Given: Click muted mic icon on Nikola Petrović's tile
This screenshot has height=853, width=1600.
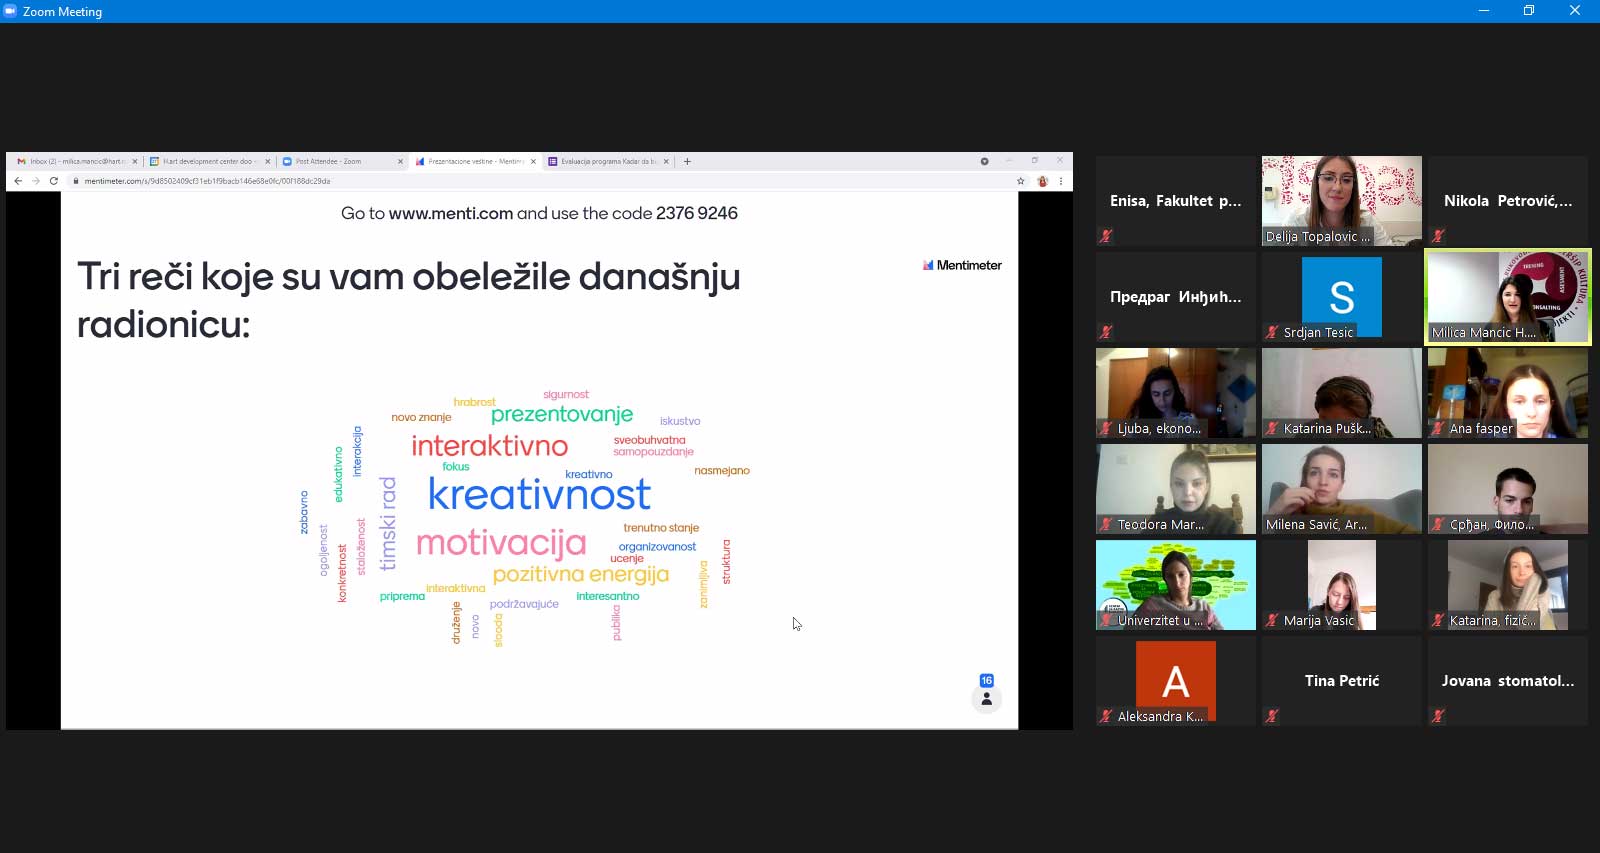Looking at the screenshot, I should click(x=1438, y=236).
